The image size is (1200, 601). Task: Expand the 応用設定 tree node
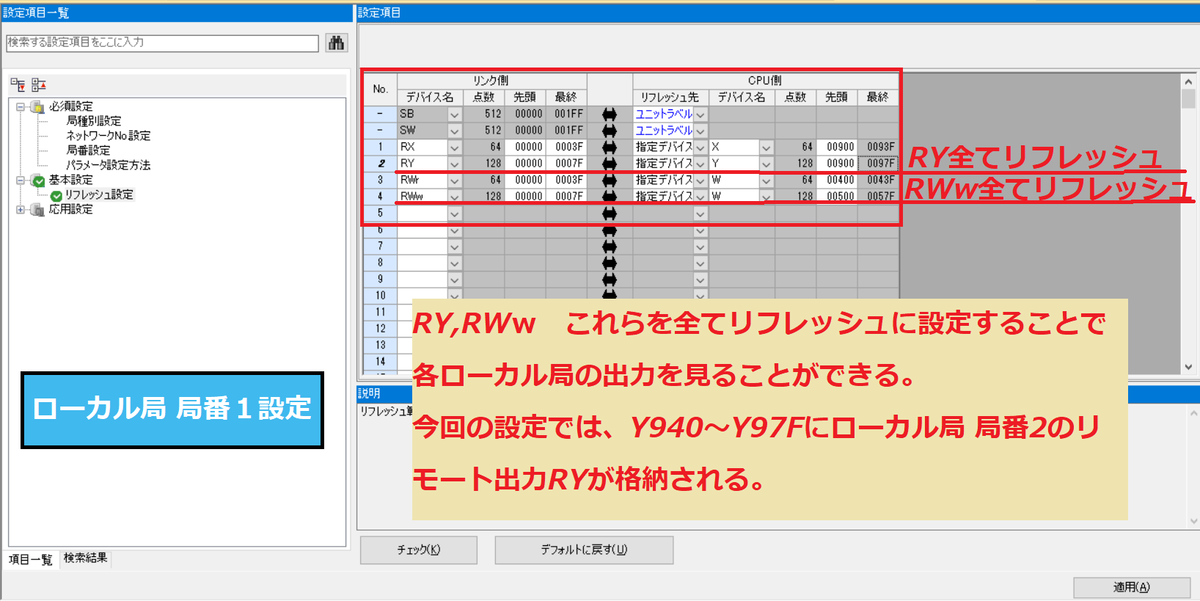pos(21,208)
